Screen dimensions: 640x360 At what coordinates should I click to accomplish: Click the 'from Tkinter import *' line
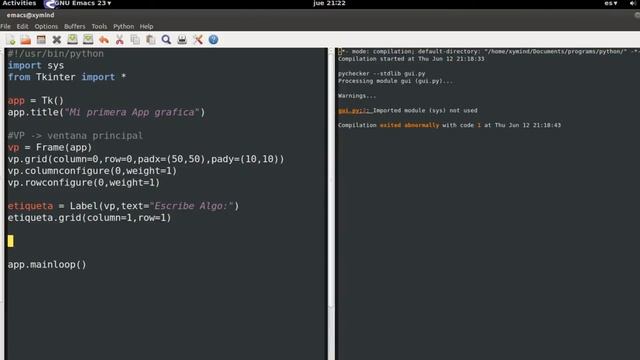pyautogui.click(x=67, y=77)
